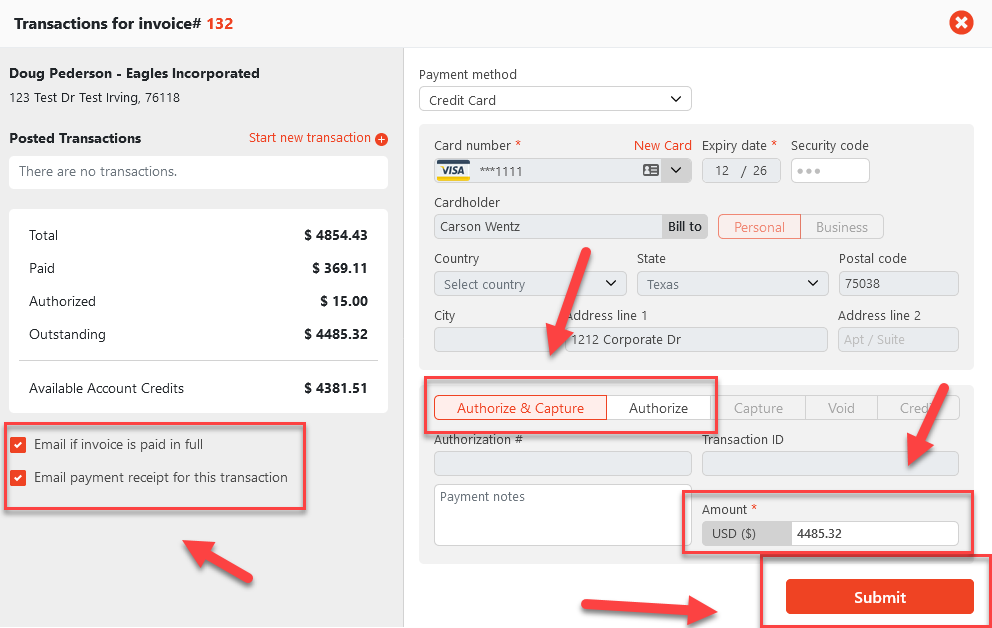The image size is (992, 628).
Task: Uncheck Email payment receipt for this transaction
Action: pyautogui.click(x=18, y=478)
